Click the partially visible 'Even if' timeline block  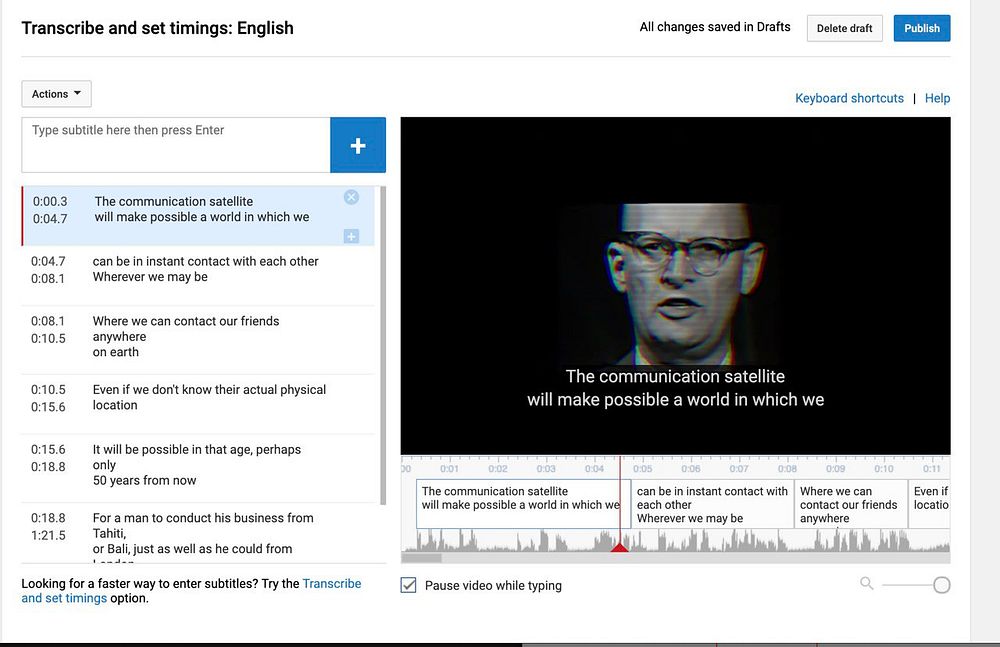click(929, 504)
